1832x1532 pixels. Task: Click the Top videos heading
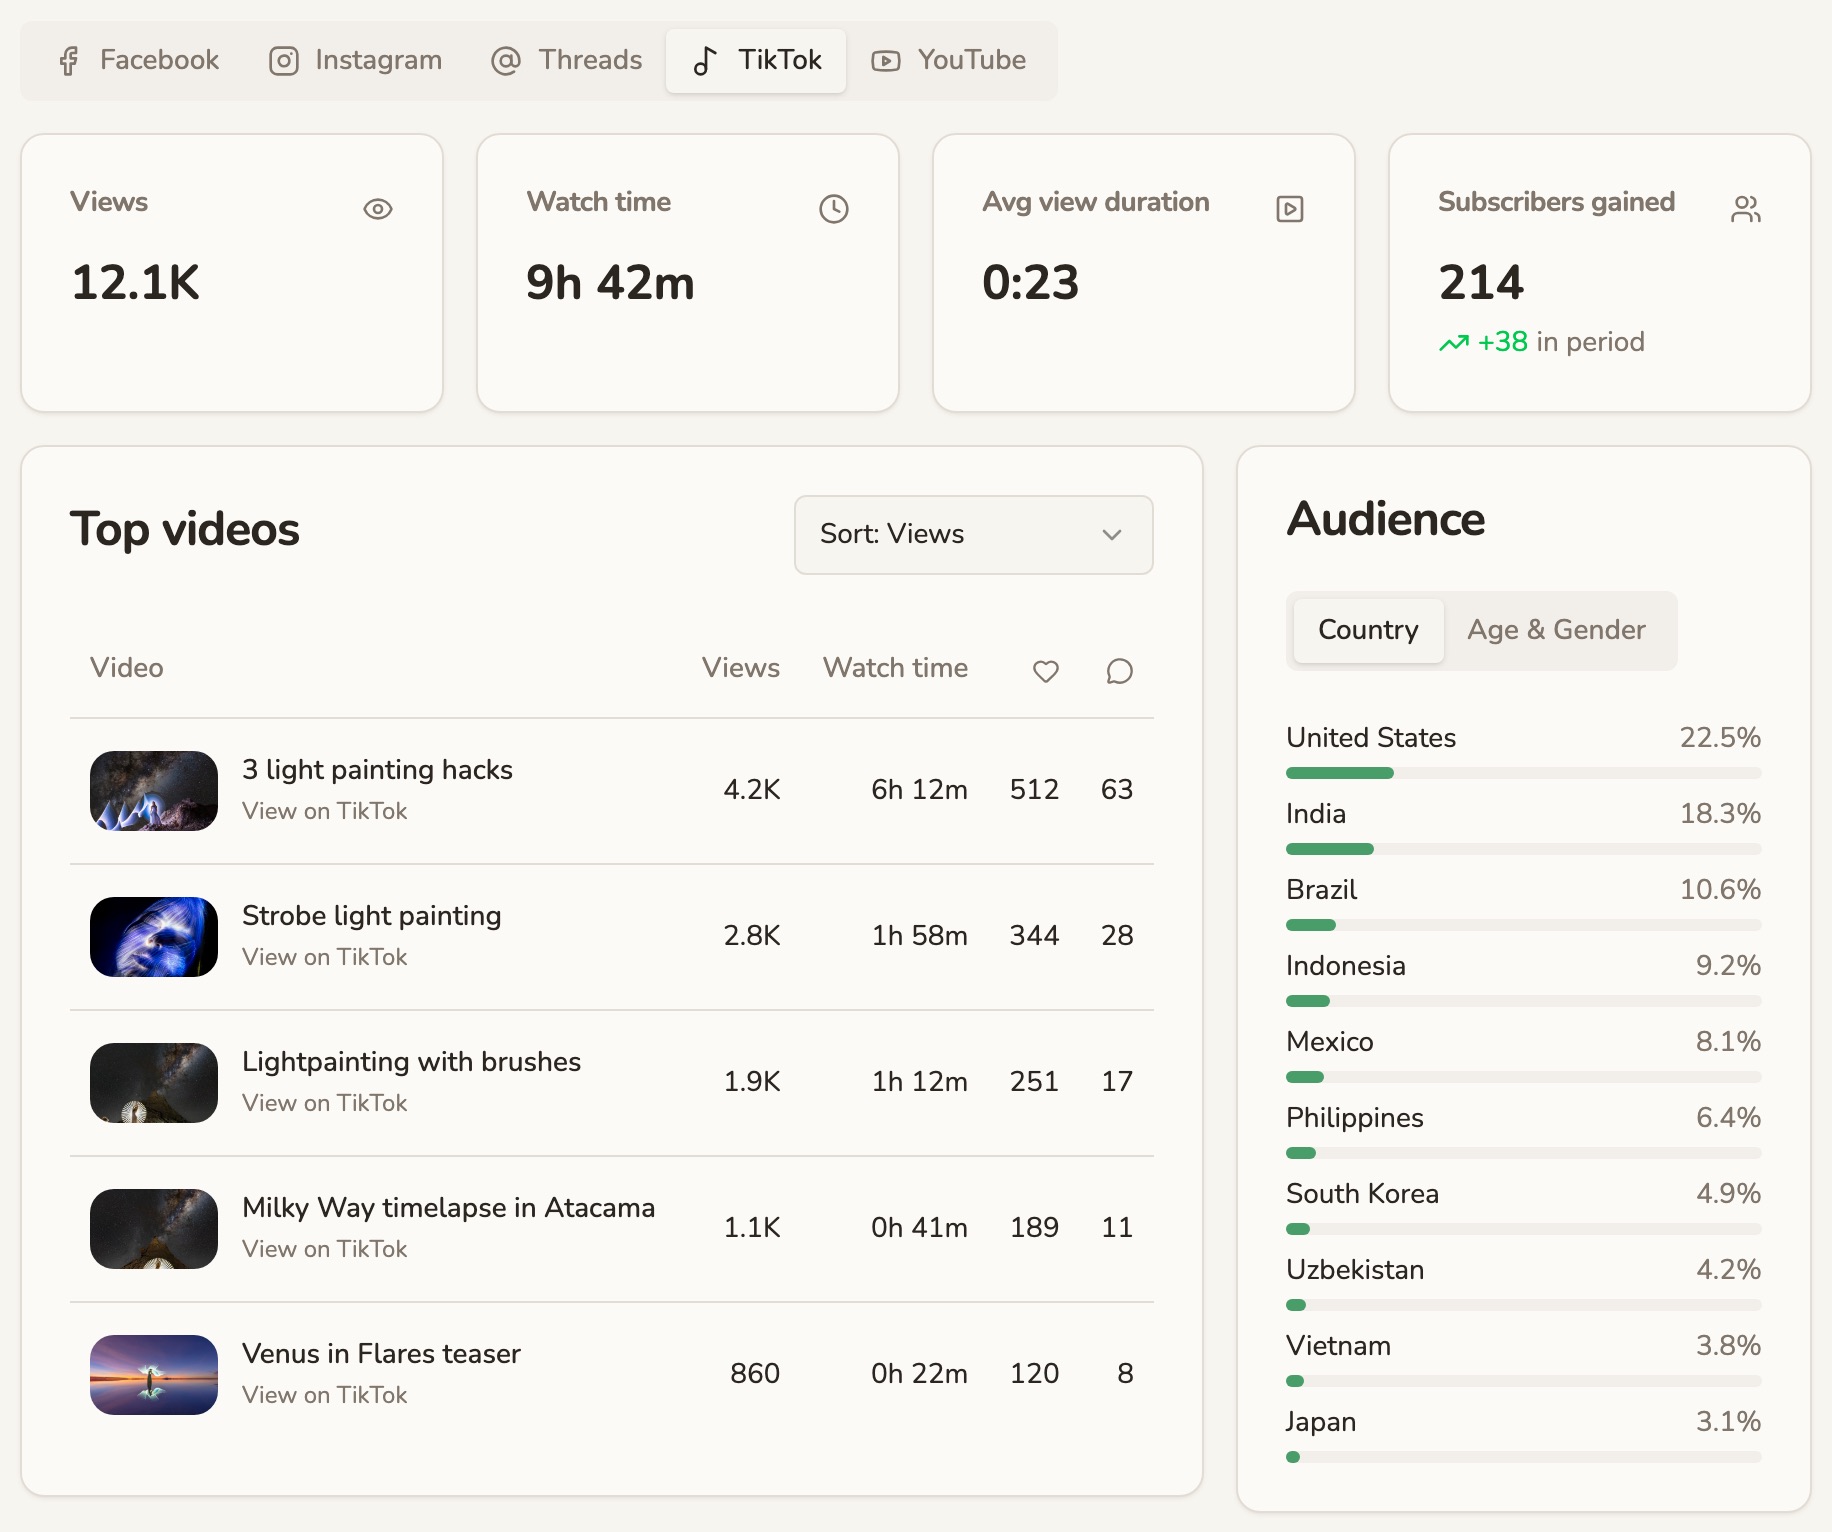pyautogui.click(x=185, y=530)
